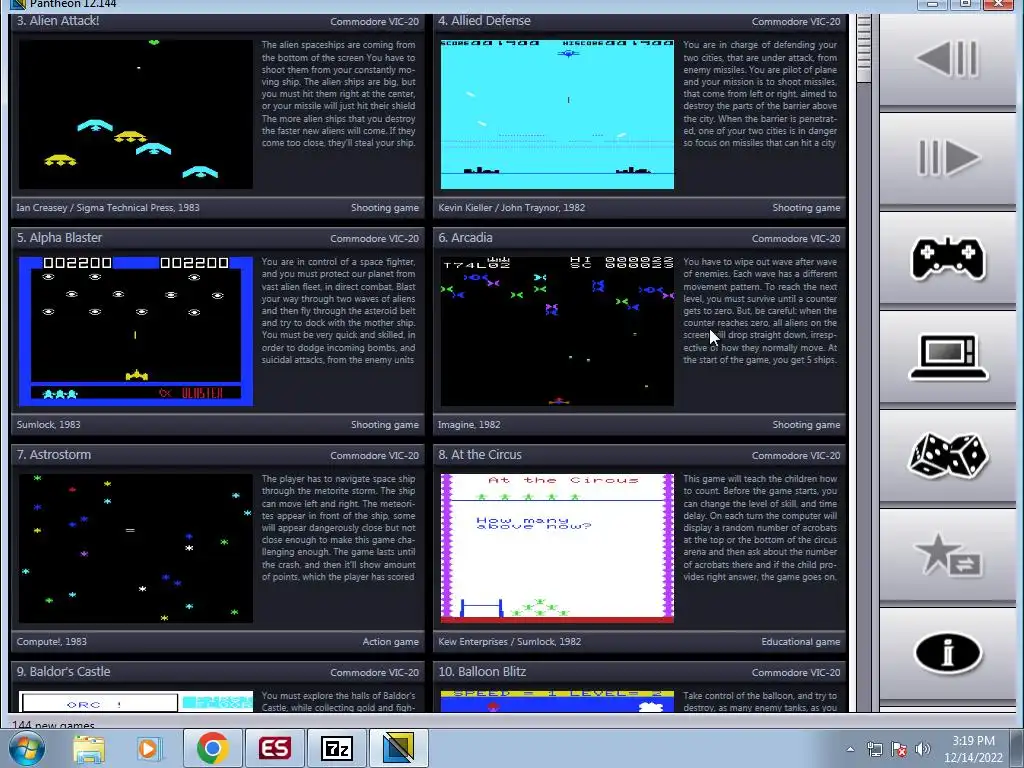The width and height of the screenshot is (1024, 768).
Task: Click 'Ian Creasey / Sigma Technical Press, 1983'
Action: [108, 208]
